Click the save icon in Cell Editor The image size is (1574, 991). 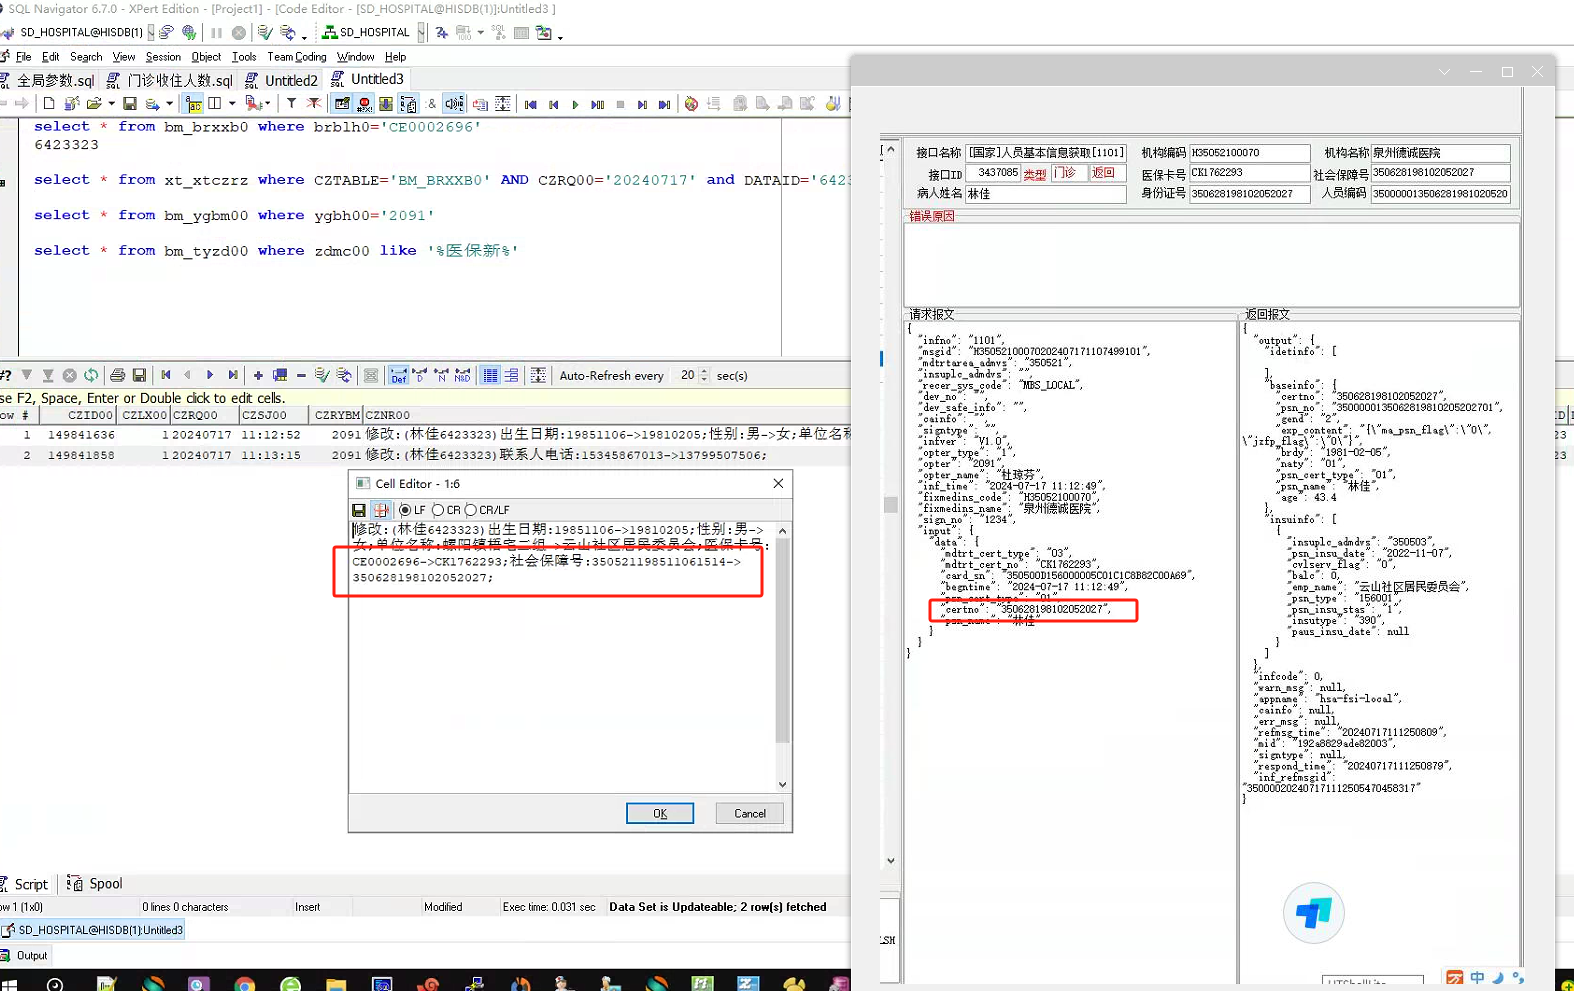point(359,510)
